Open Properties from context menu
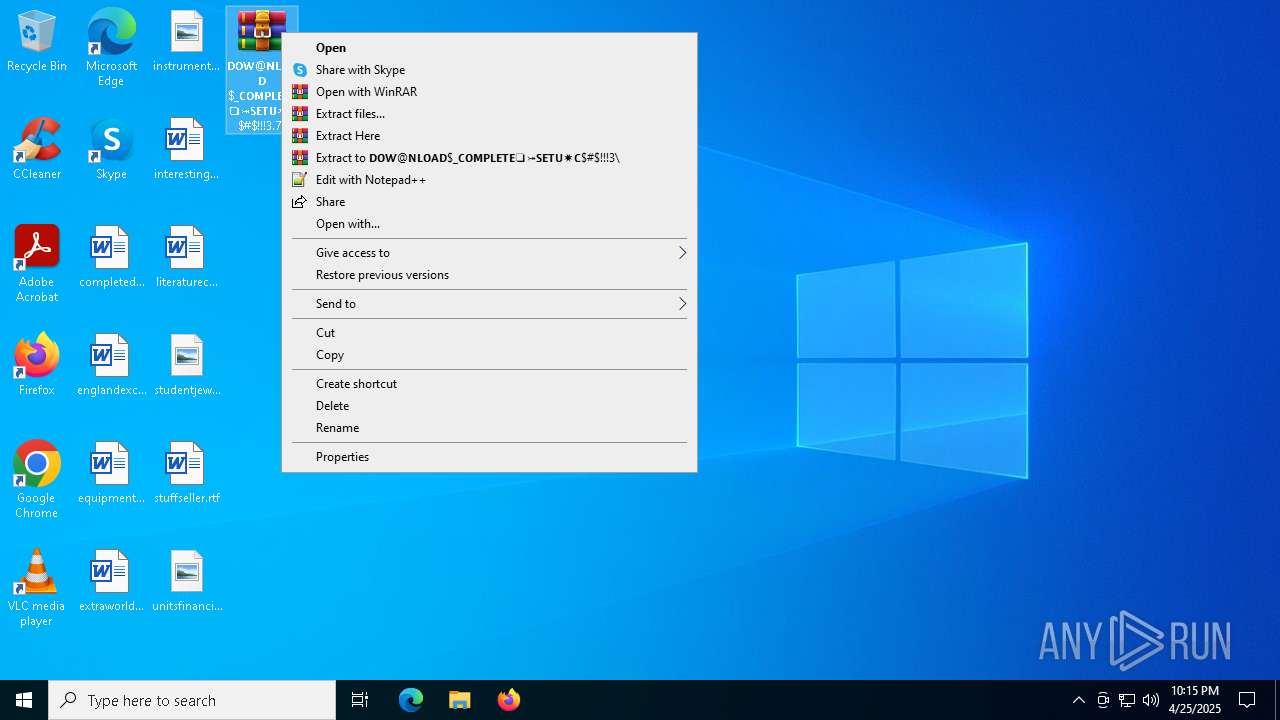 tap(489, 457)
